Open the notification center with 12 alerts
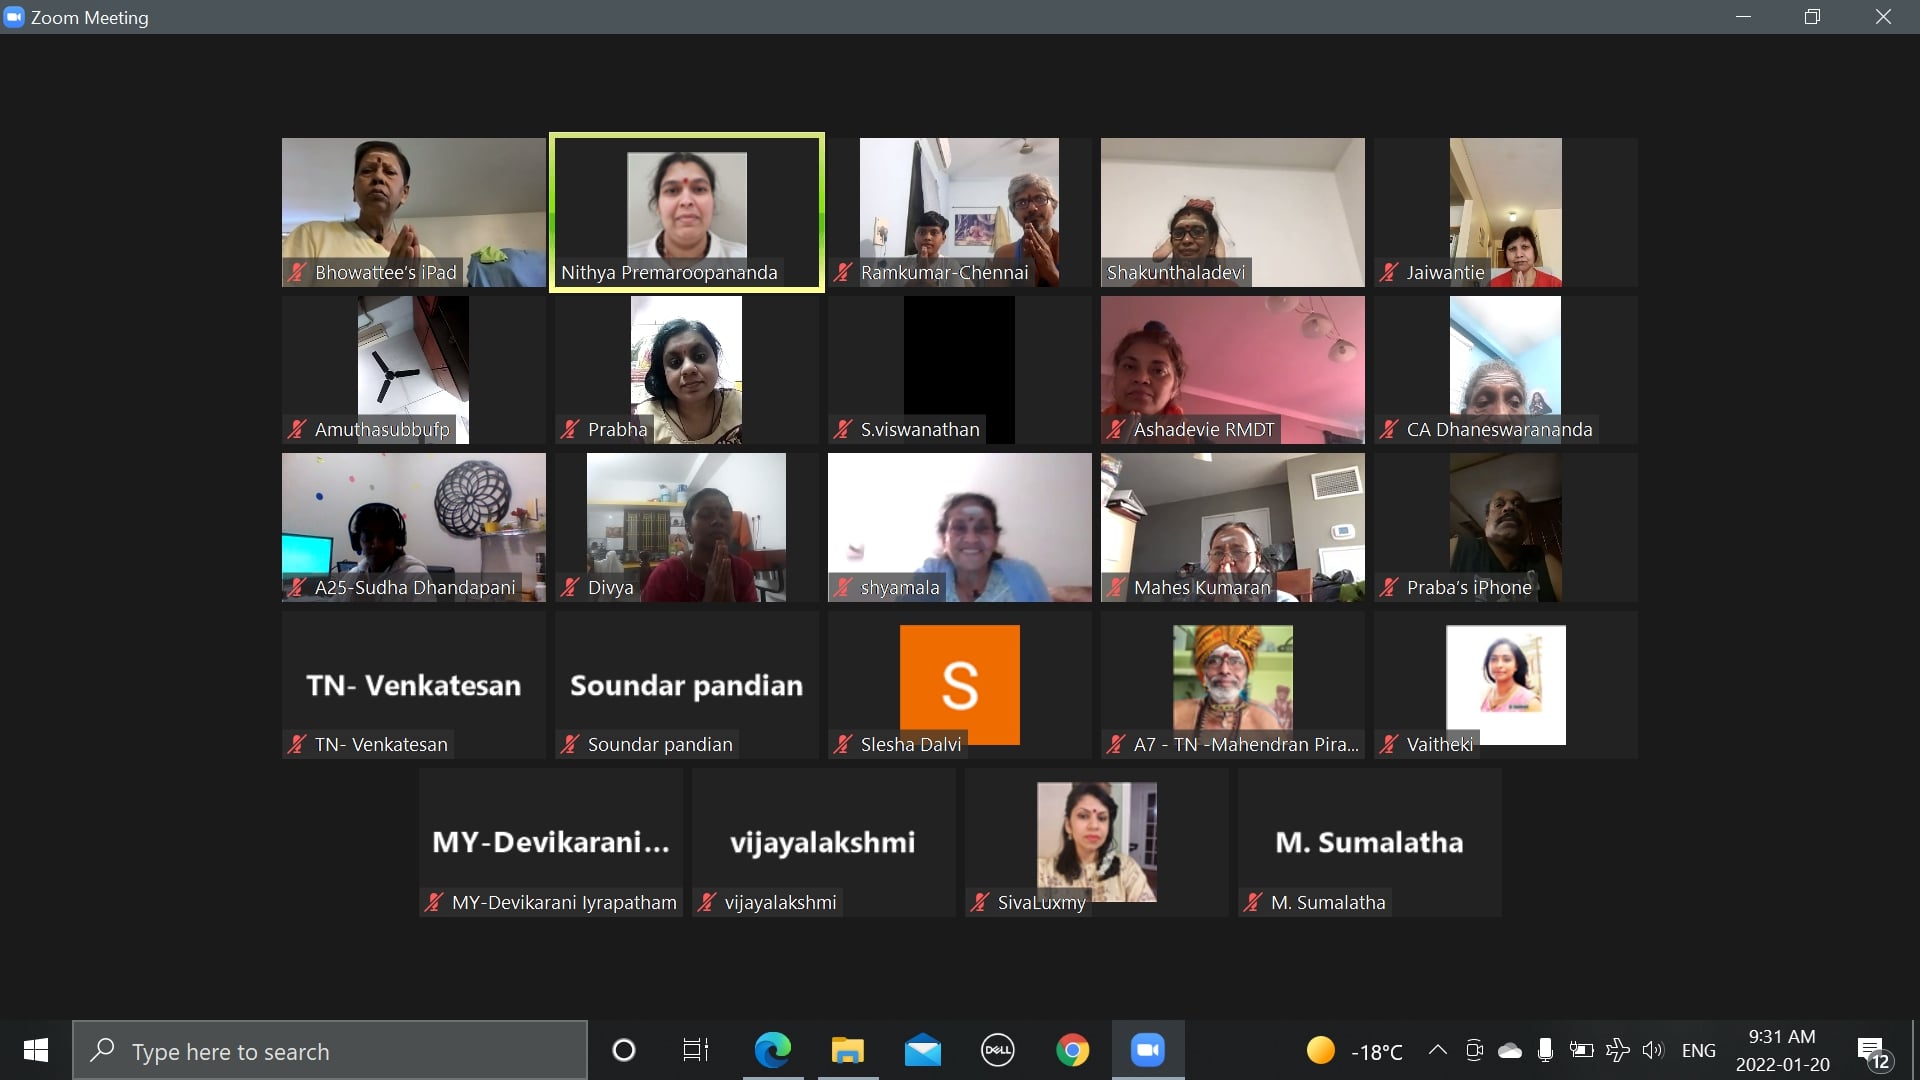Viewport: 1920px width, 1080px height. 1873,1052
